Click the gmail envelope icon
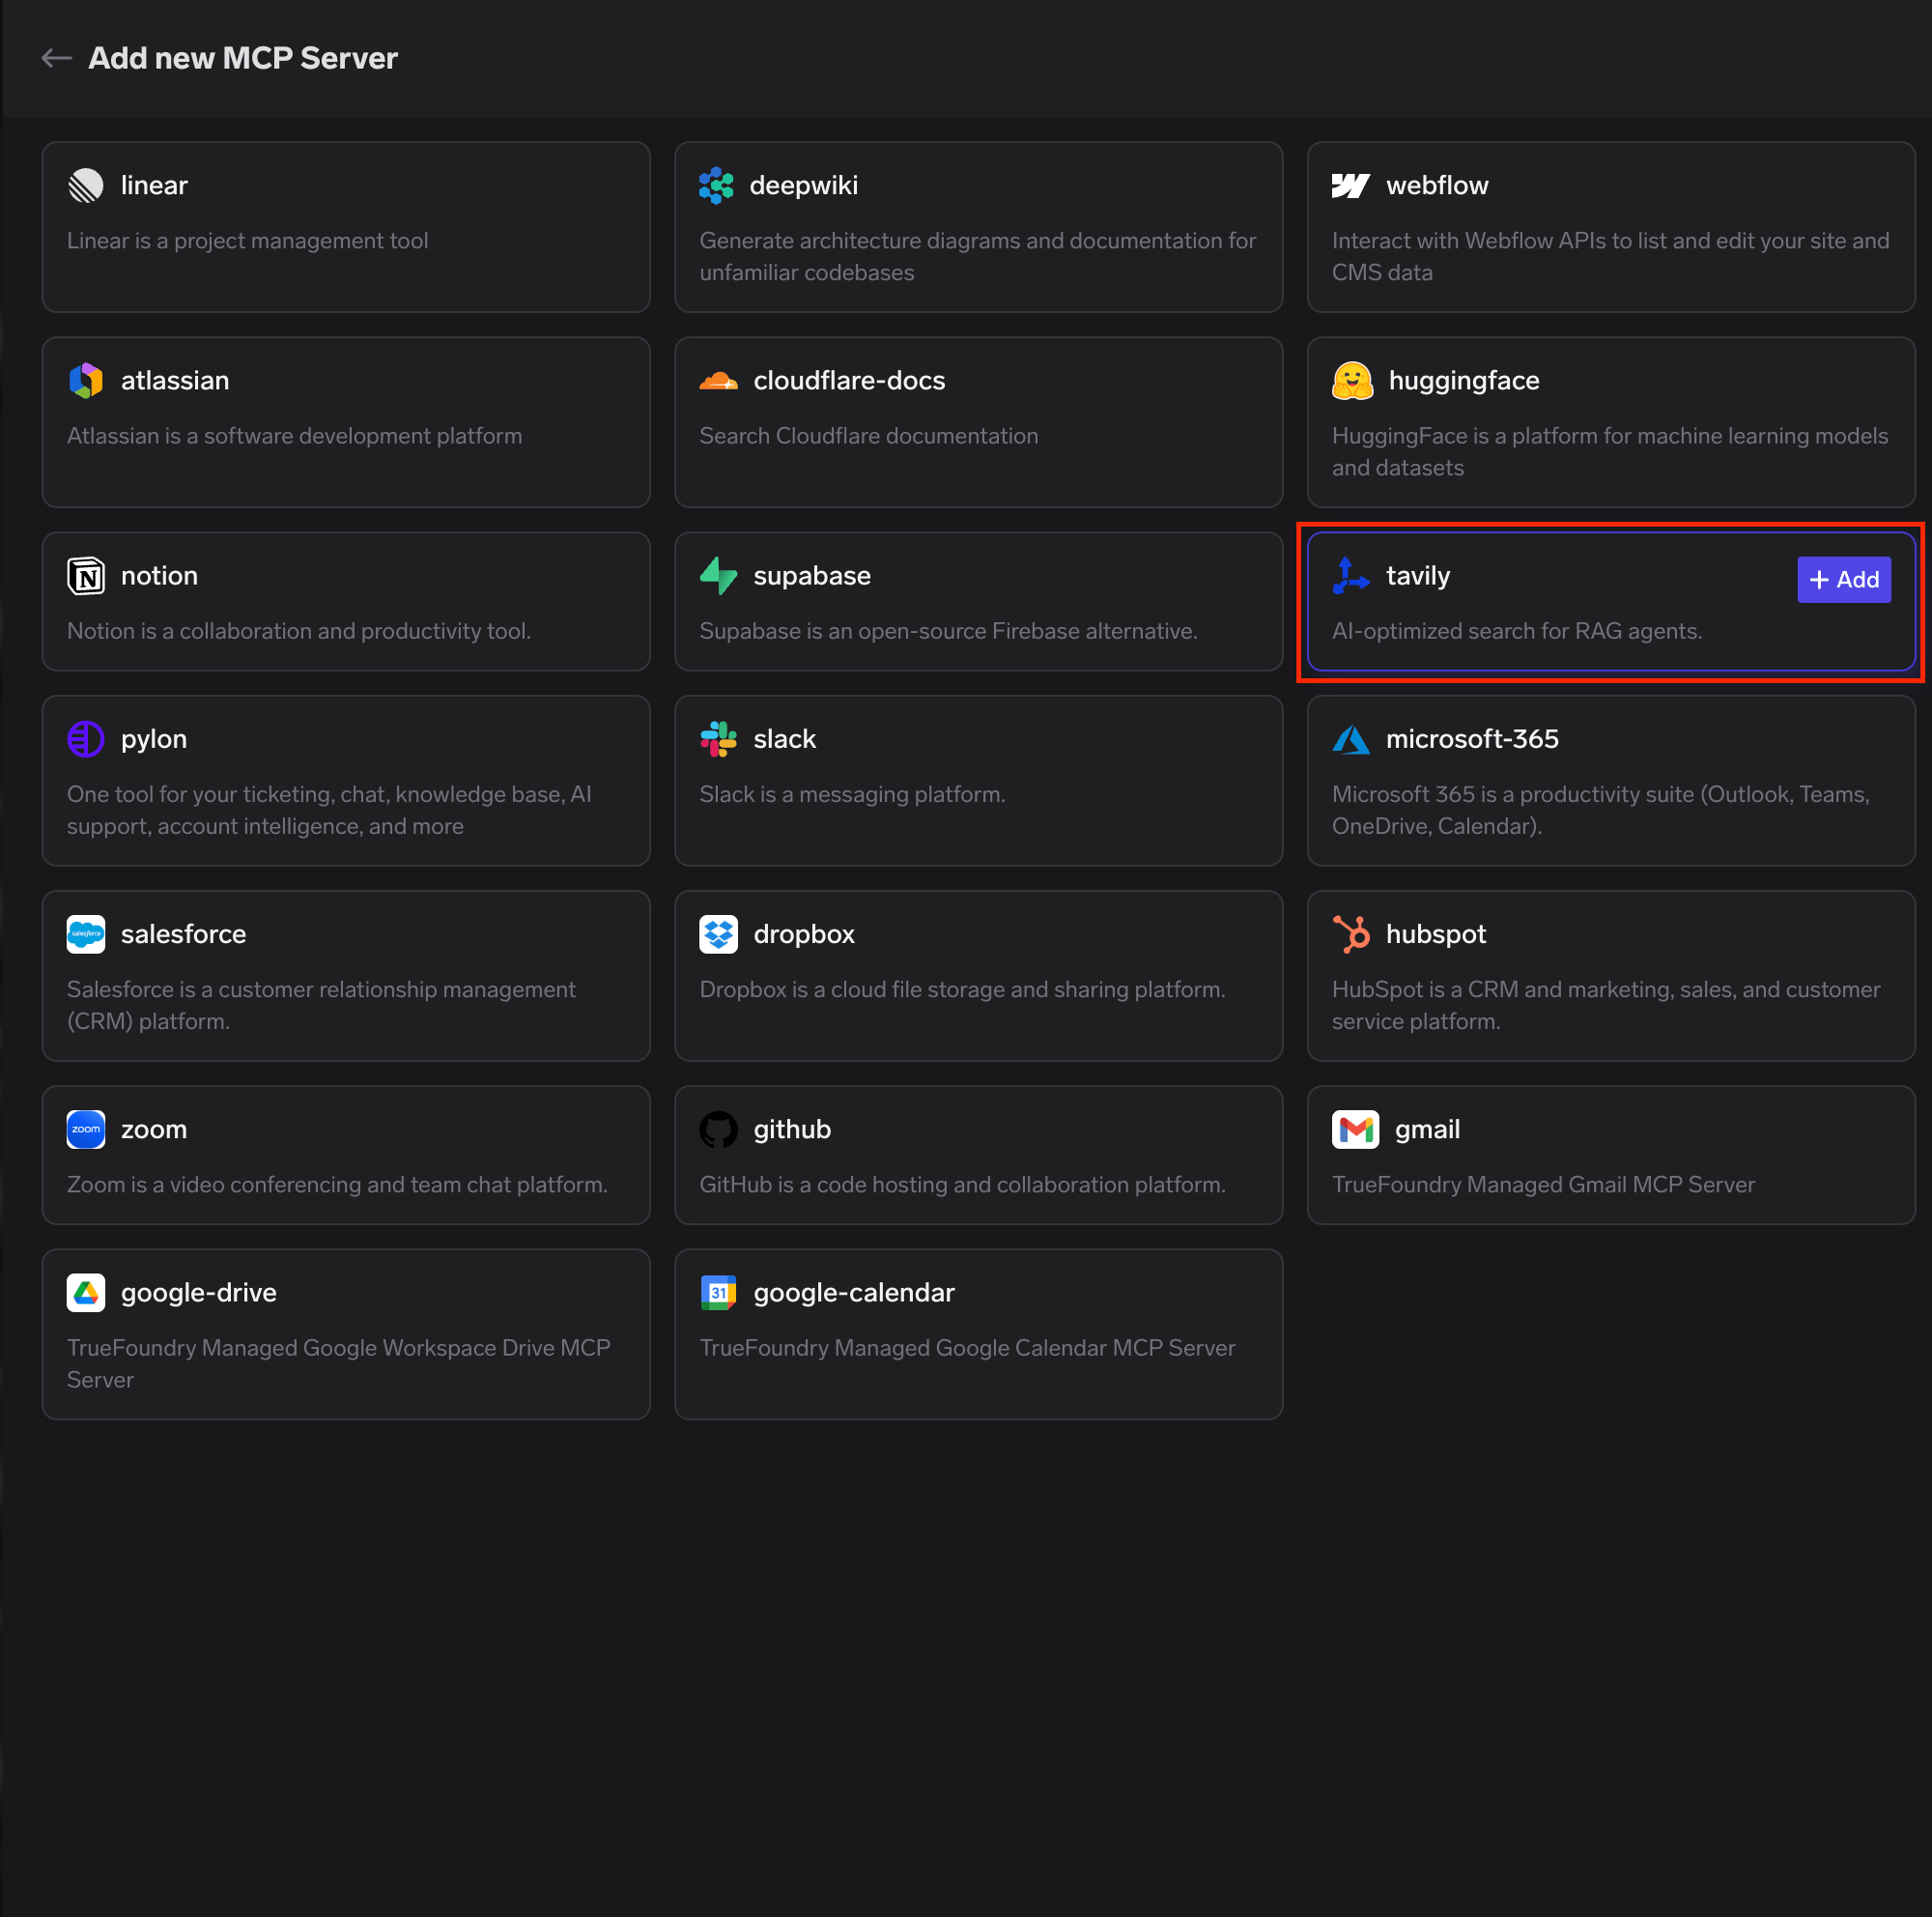The width and height of the screenshot is (1932, 1917). coord(1355,1129)
